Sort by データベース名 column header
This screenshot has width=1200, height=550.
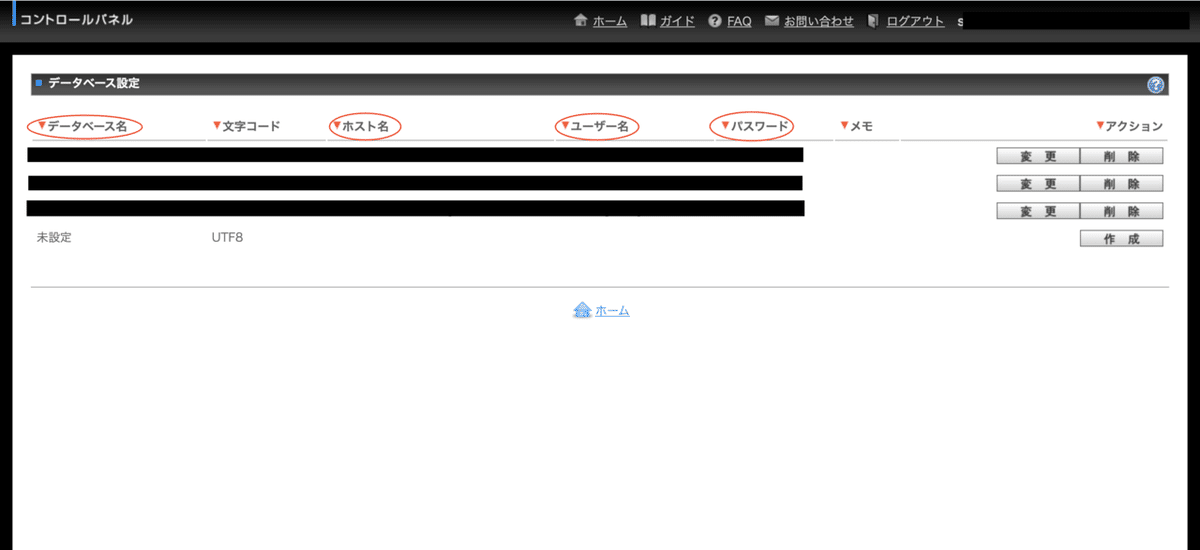pos(82,126)
